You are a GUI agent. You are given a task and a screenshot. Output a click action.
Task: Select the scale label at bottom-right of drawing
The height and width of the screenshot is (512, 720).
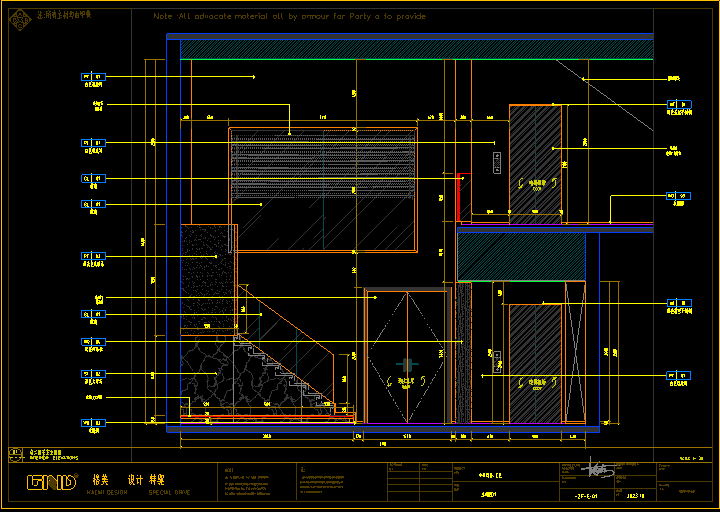[x=691, y=457]
